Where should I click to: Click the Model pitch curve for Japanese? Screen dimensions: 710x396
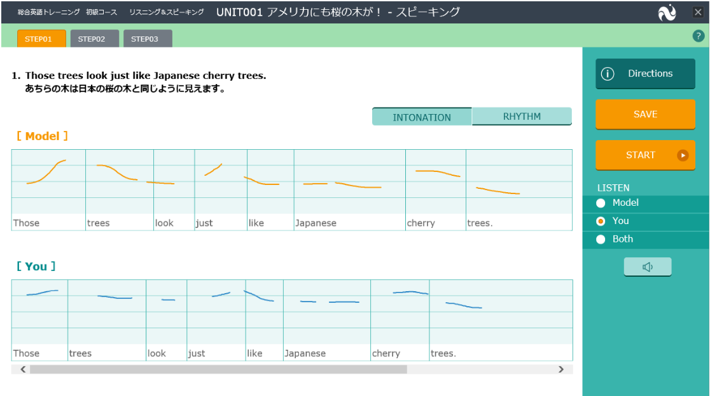(342, 185)
